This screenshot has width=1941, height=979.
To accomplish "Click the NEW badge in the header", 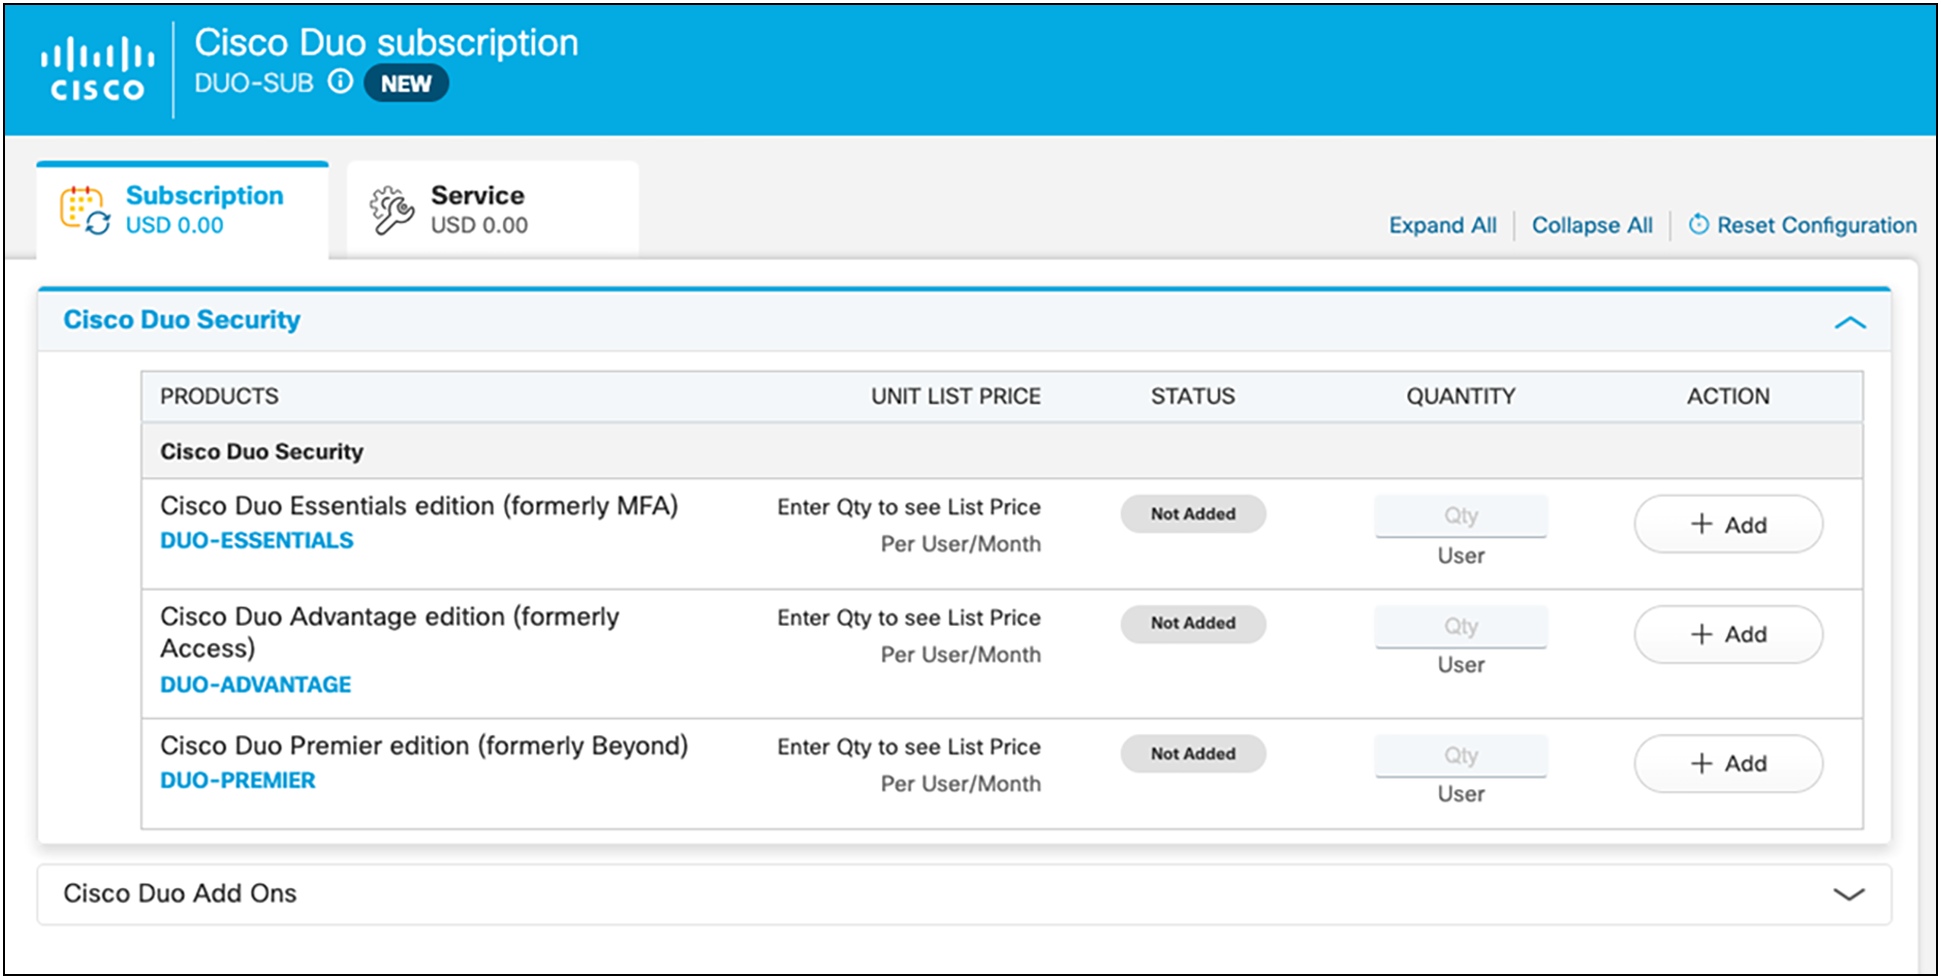I will 406,83.
